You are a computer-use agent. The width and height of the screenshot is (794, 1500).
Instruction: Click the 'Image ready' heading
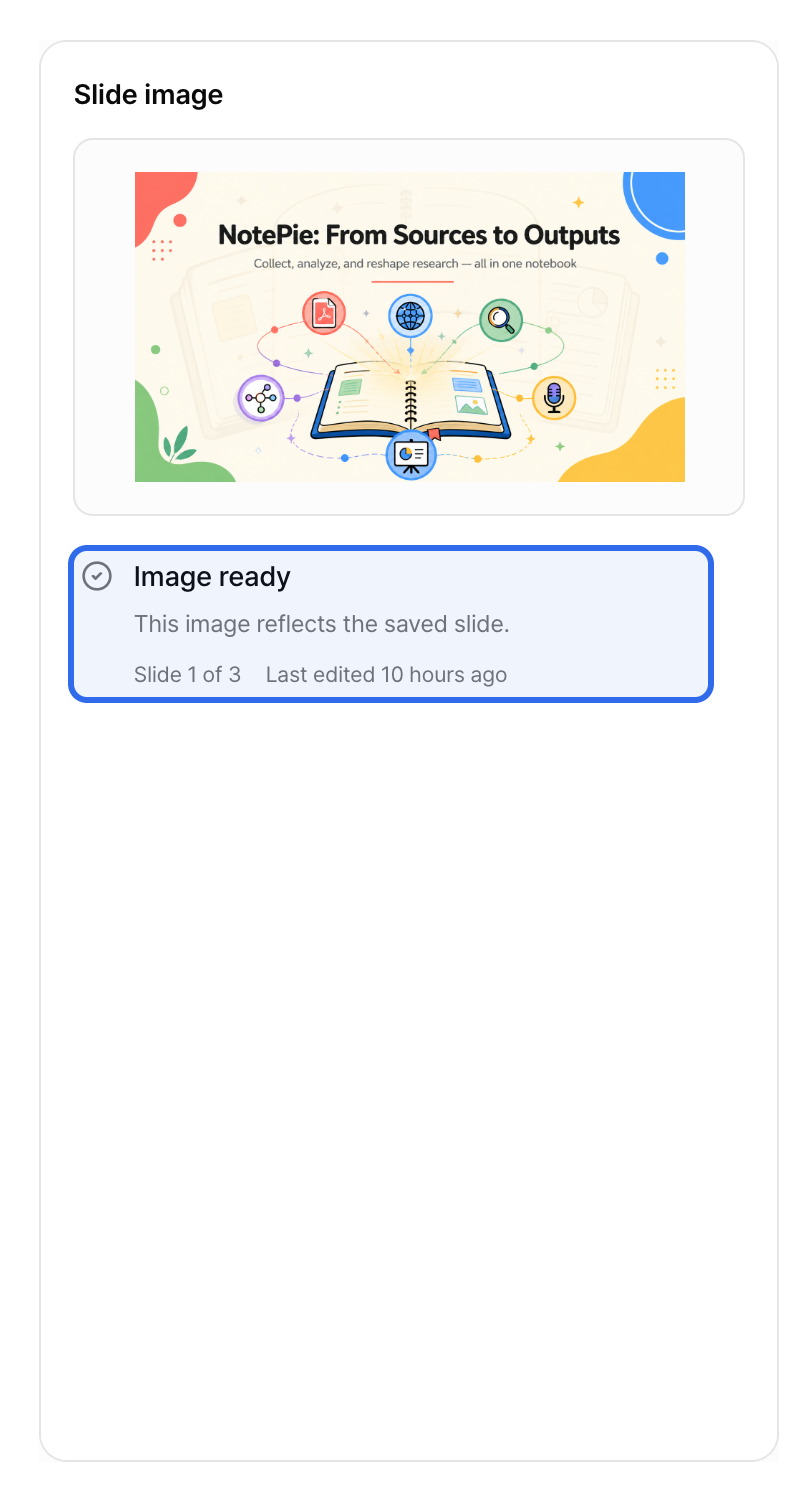212,576
